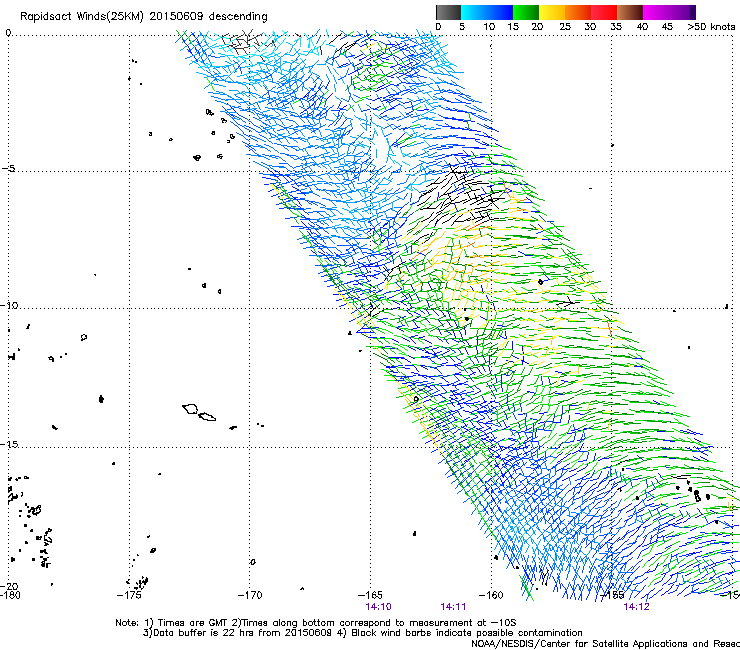Click the latitude label '-15'

pyautogui.click(x=9, y=444)
